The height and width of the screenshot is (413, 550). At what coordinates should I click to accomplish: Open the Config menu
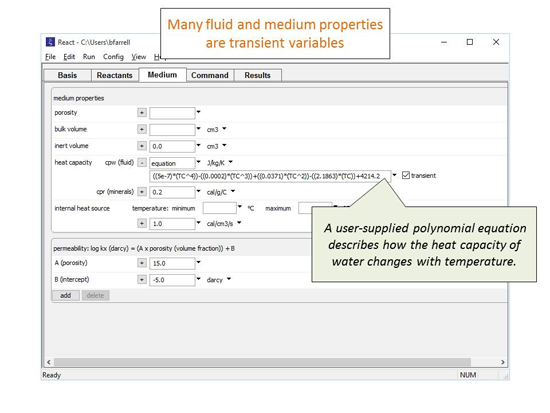[113, 57]
